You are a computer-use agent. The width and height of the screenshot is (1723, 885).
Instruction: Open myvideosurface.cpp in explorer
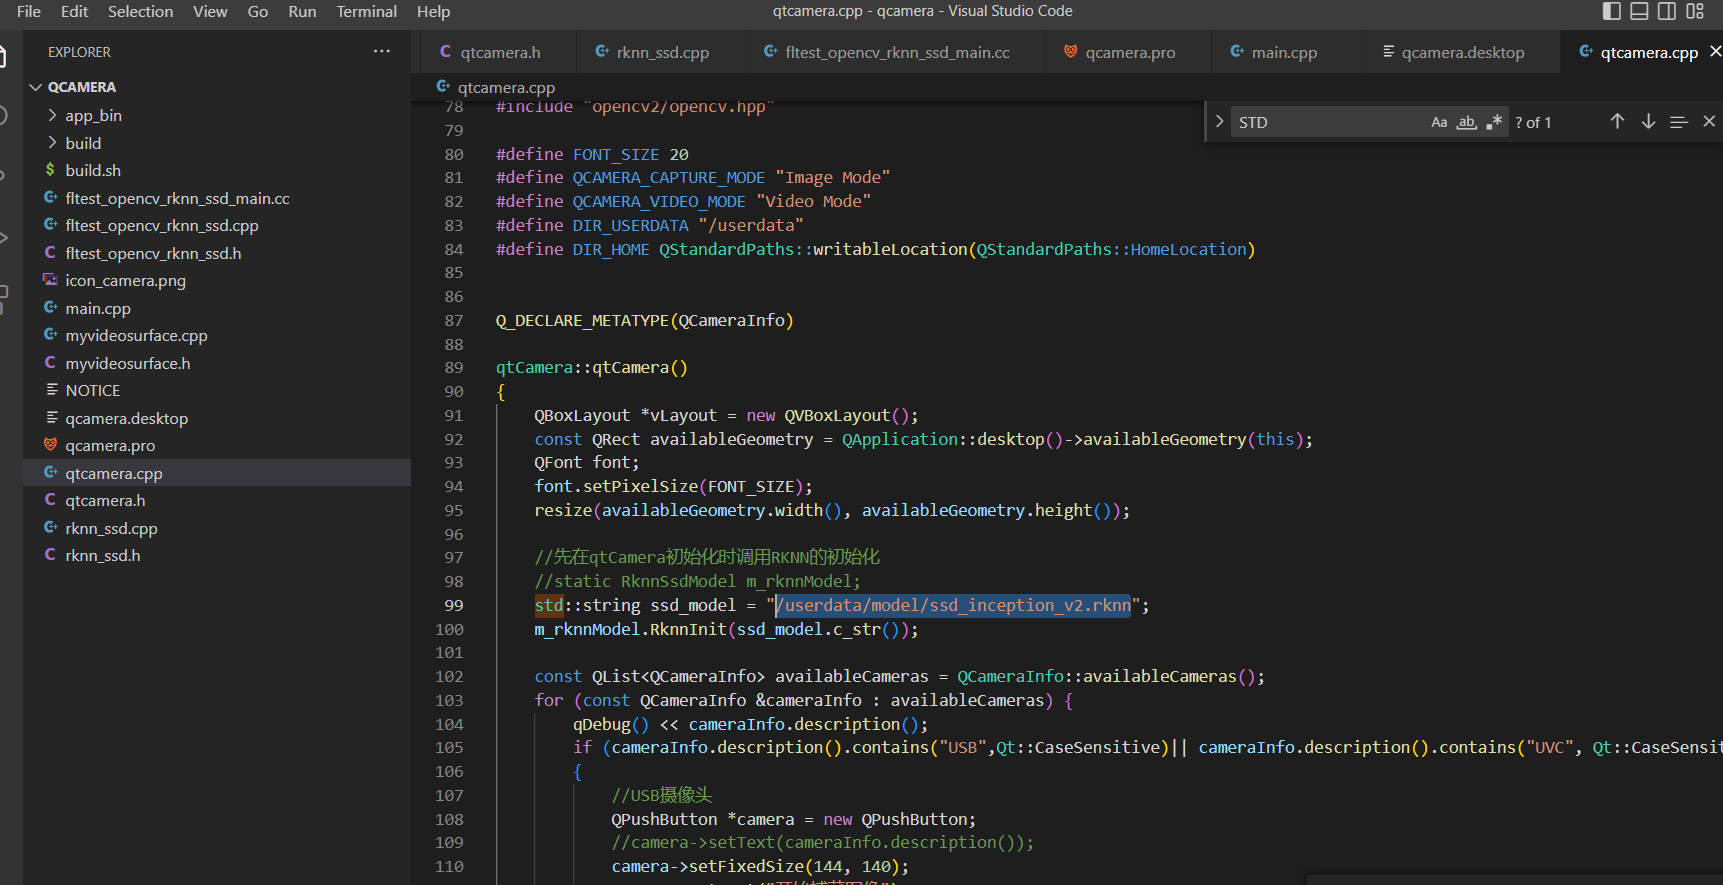[x=217, y=335]
